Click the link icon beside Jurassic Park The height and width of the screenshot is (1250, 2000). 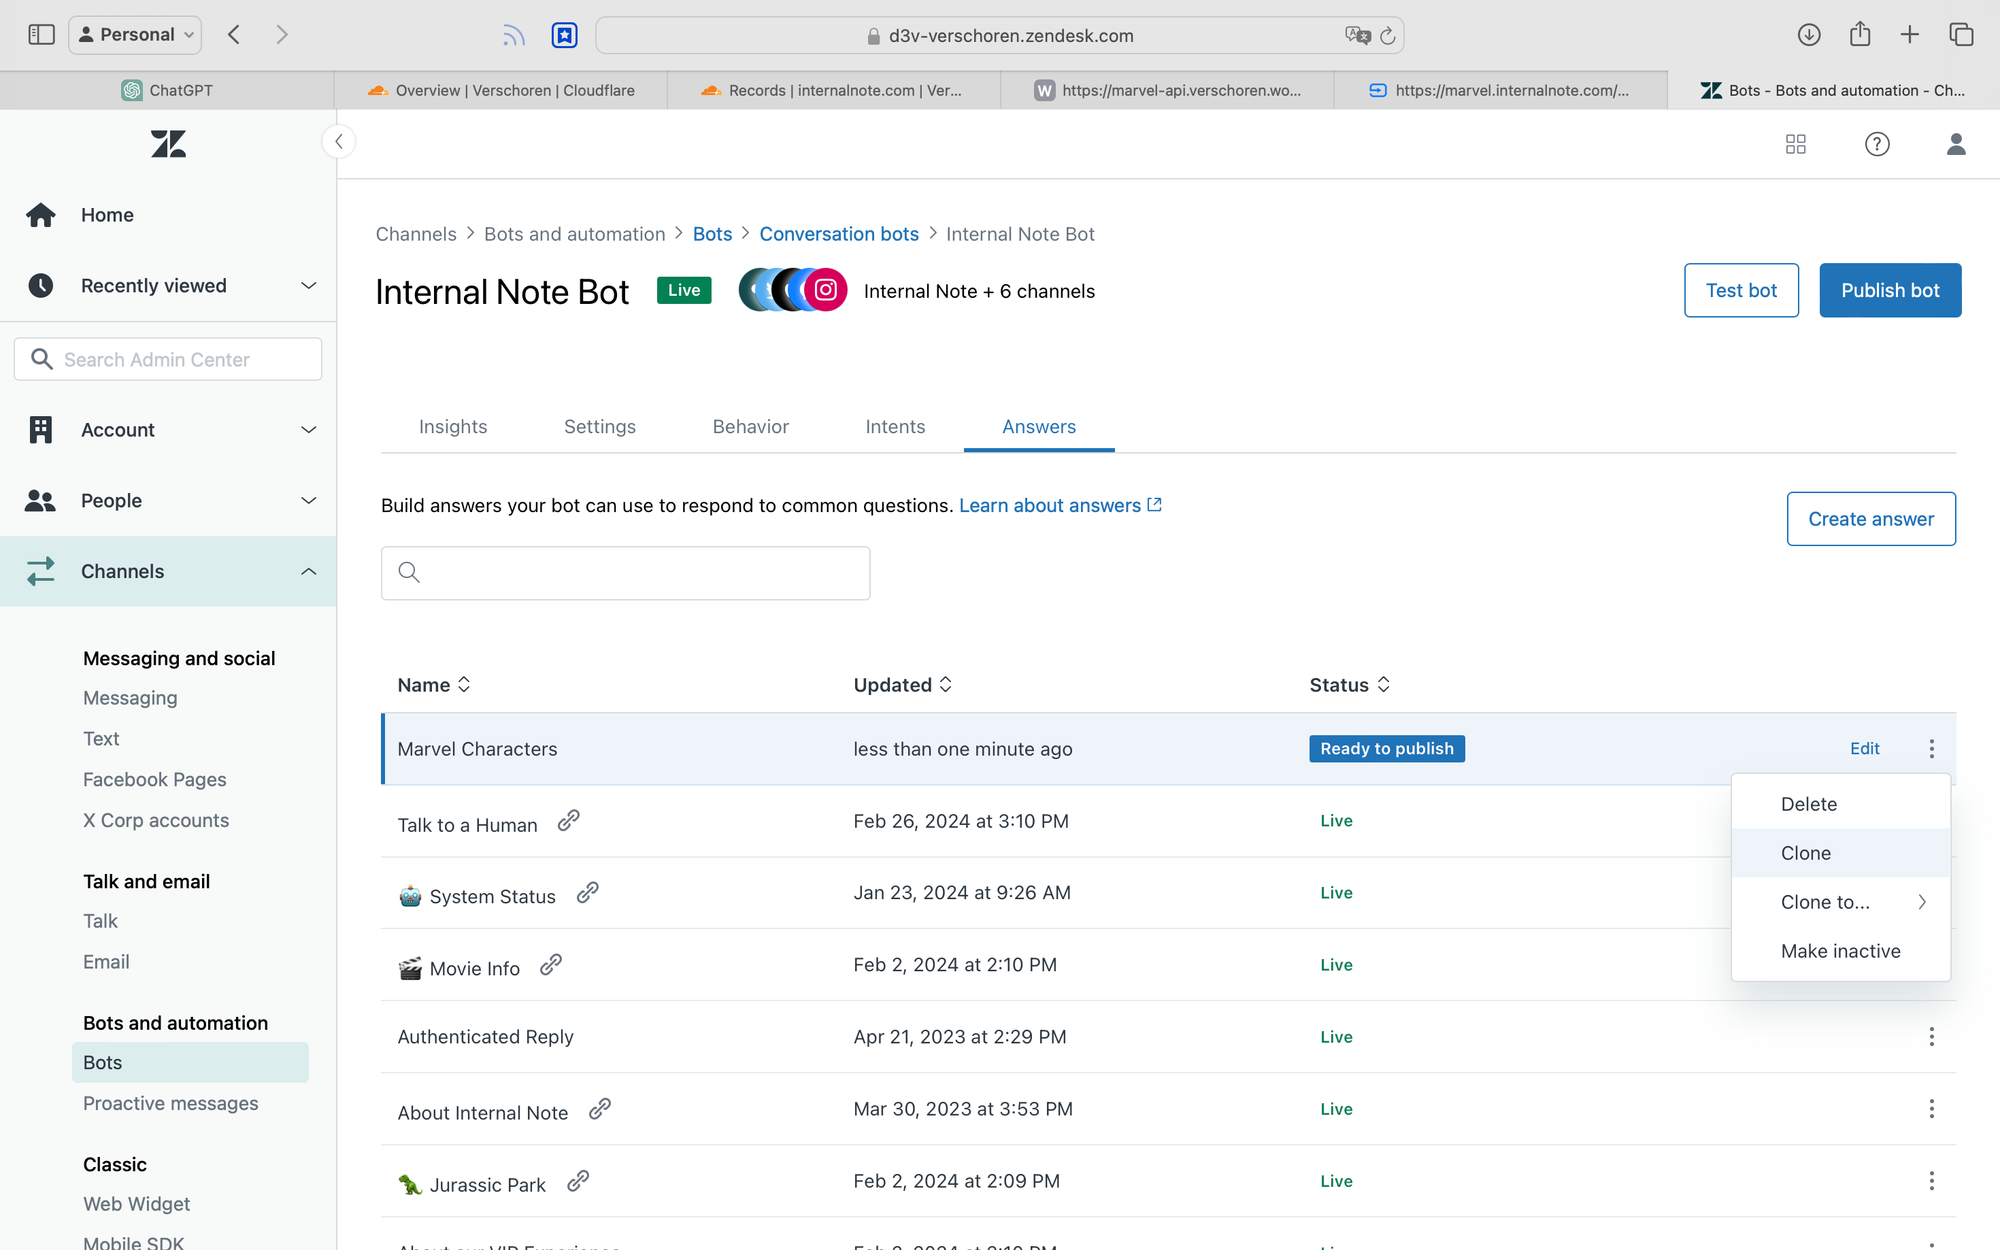pos(578,1181)
